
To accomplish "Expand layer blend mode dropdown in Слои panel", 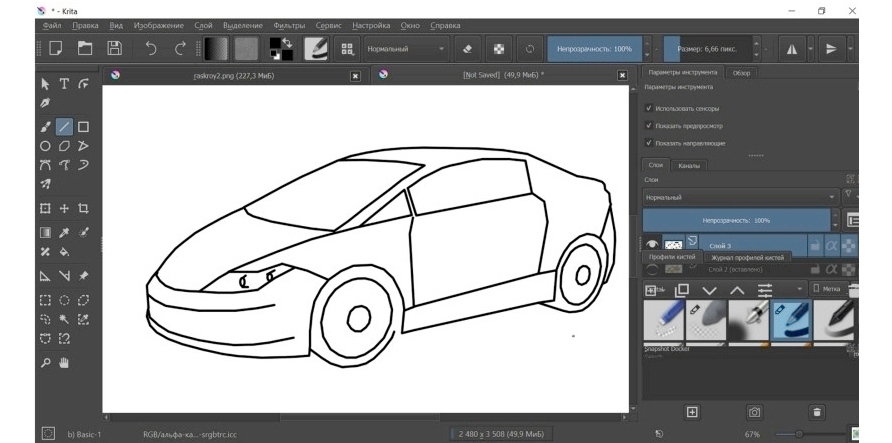I will pyautogui.click(x=740, y=198).
